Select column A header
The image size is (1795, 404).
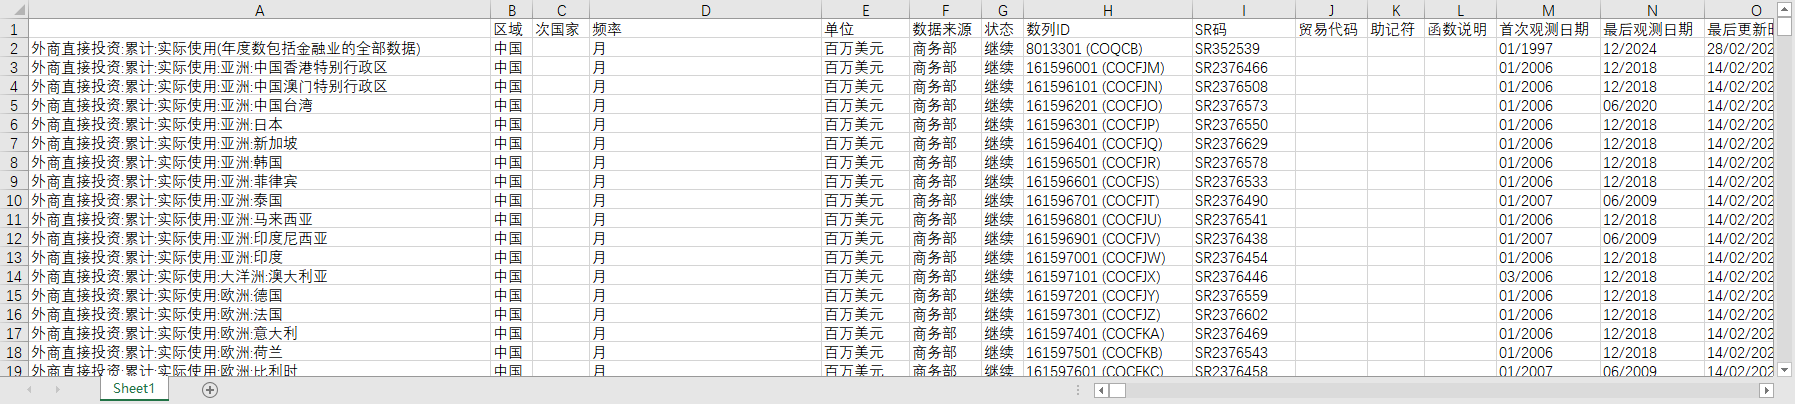[260, 10]
